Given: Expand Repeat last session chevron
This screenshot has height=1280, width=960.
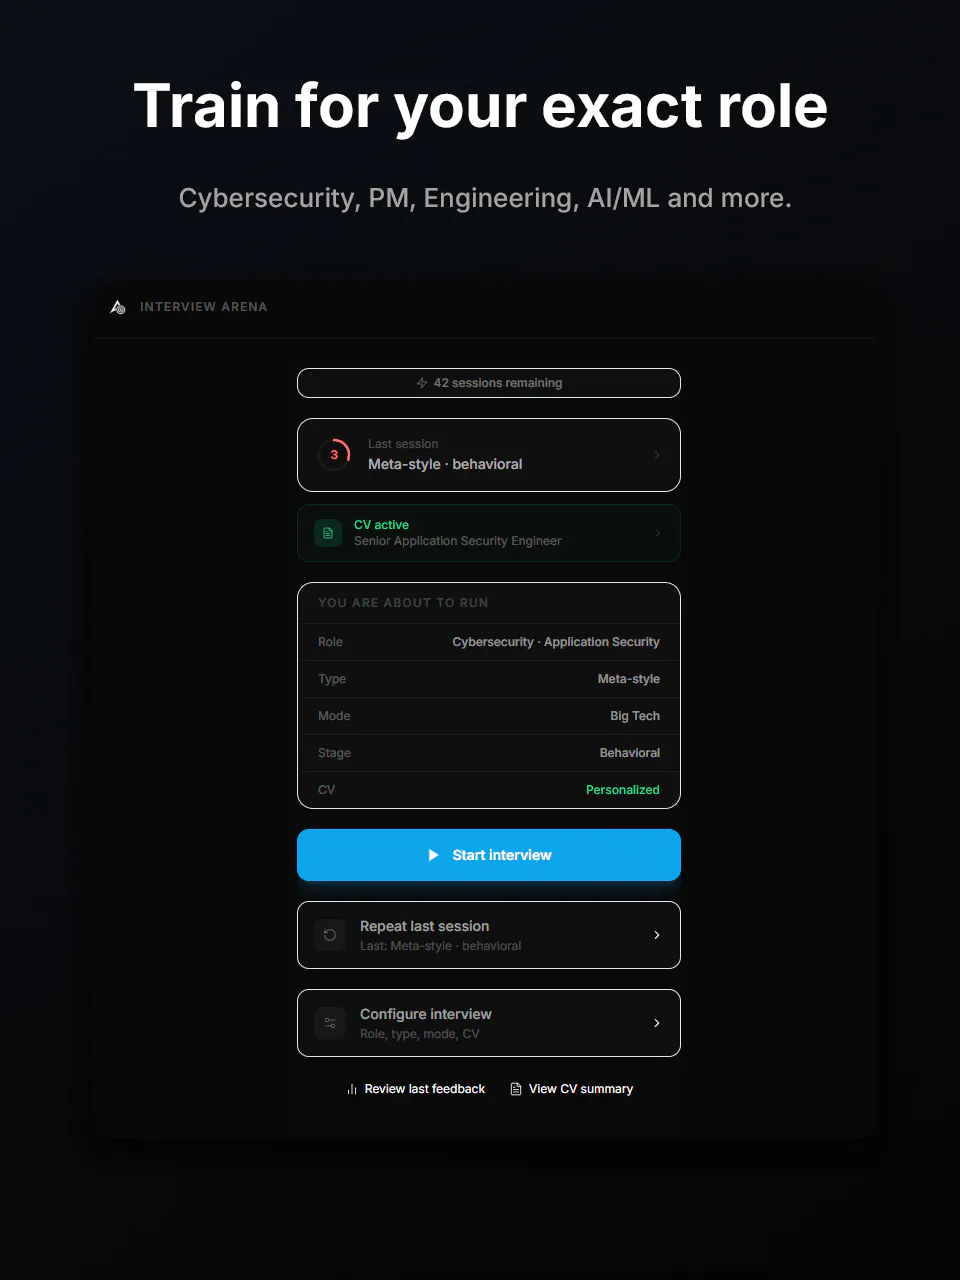Looking at the screenshot, I should click(x=657, y=935).
